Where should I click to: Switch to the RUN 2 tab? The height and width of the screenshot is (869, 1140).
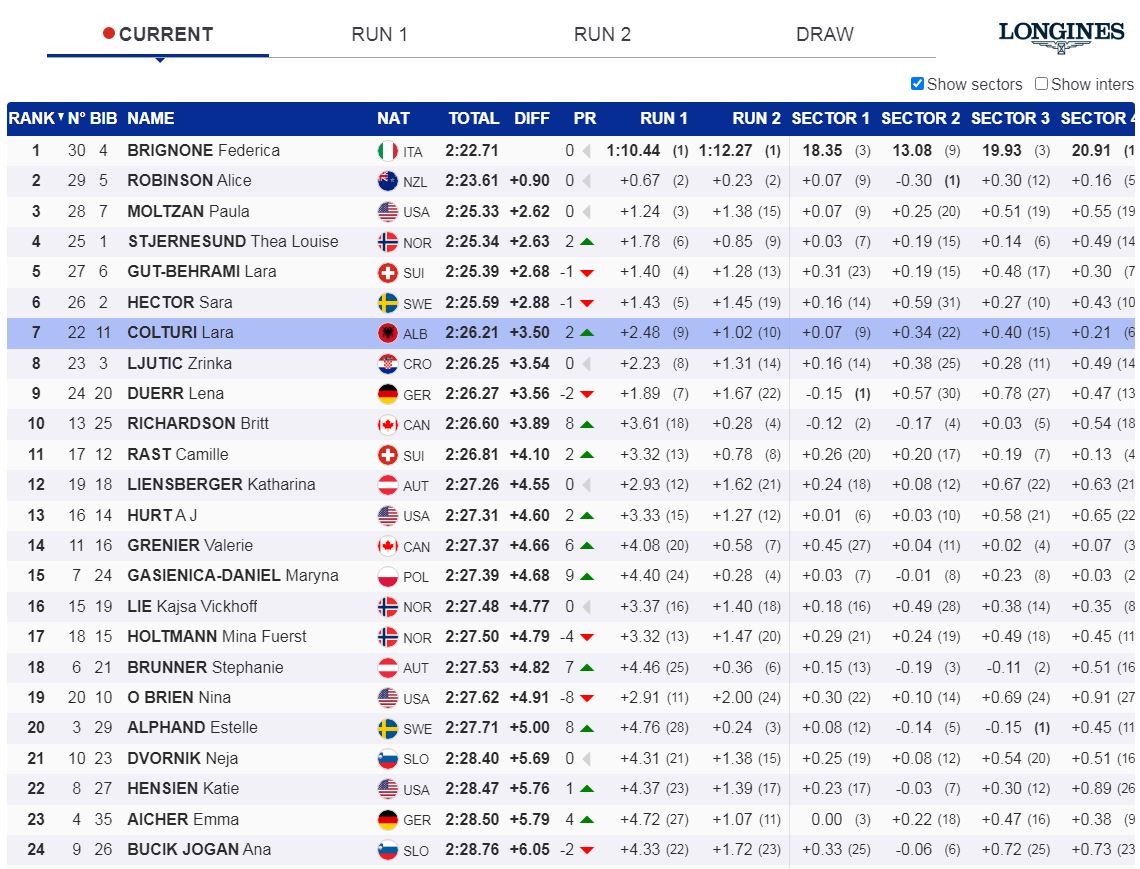point(602,34)
